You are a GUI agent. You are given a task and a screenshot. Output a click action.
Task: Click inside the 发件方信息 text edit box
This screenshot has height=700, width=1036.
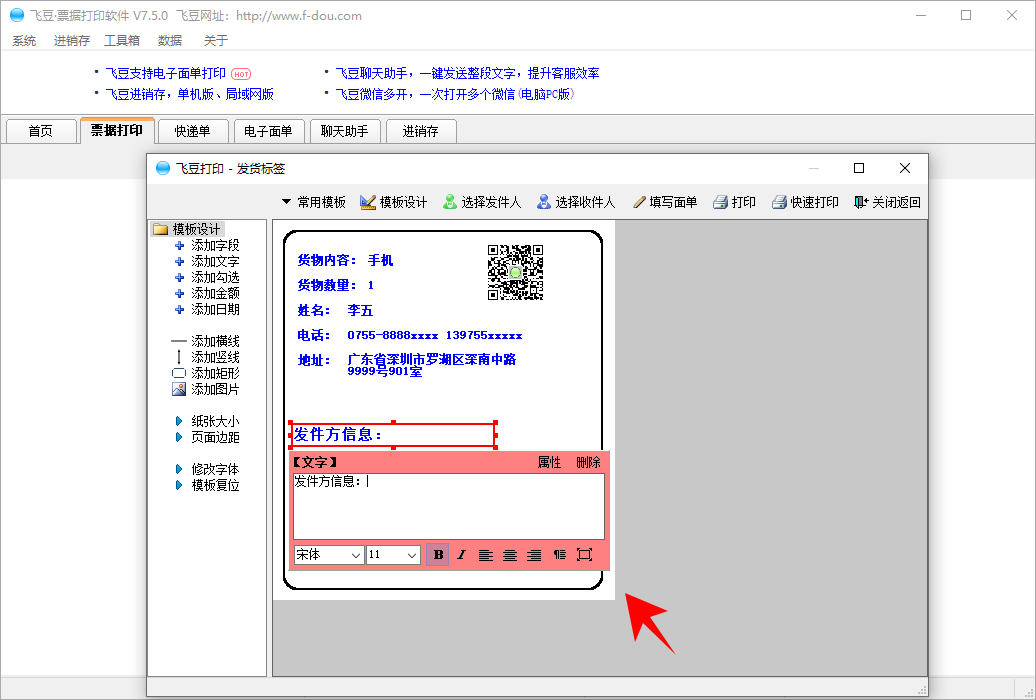tap(448, 507)
